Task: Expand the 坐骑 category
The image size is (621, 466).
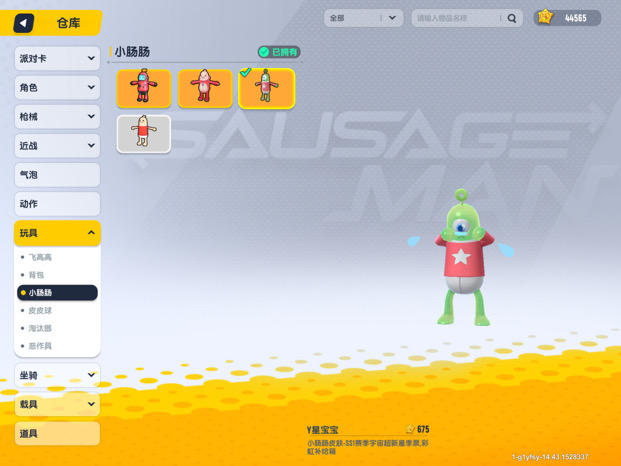Action: tap(57, 375)
